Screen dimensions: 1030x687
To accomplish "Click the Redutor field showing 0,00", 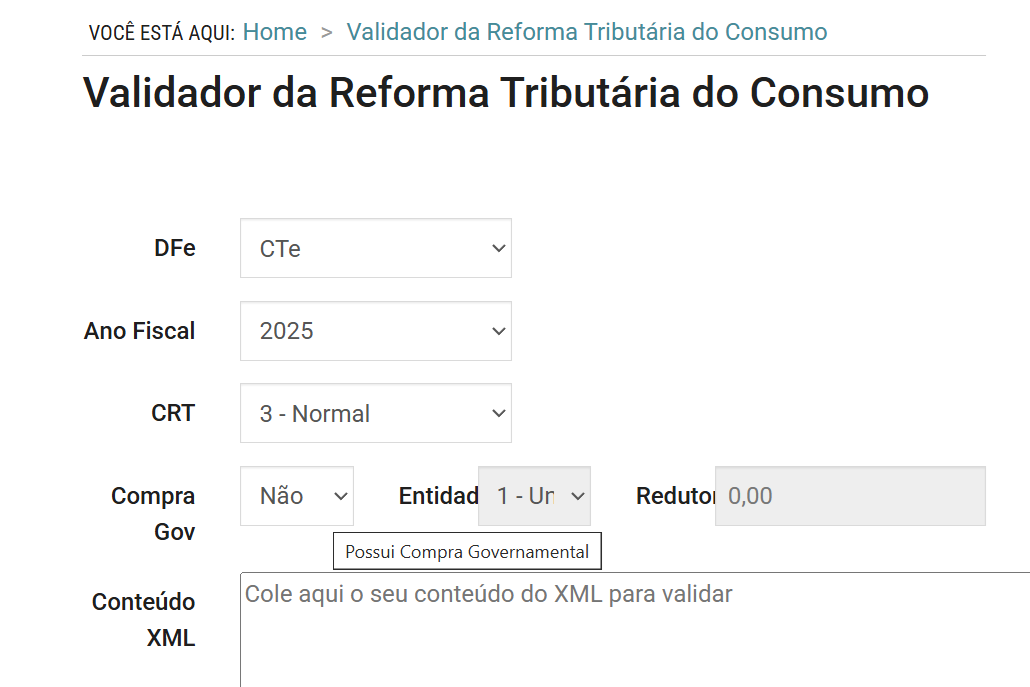I will tap(850, 496).
